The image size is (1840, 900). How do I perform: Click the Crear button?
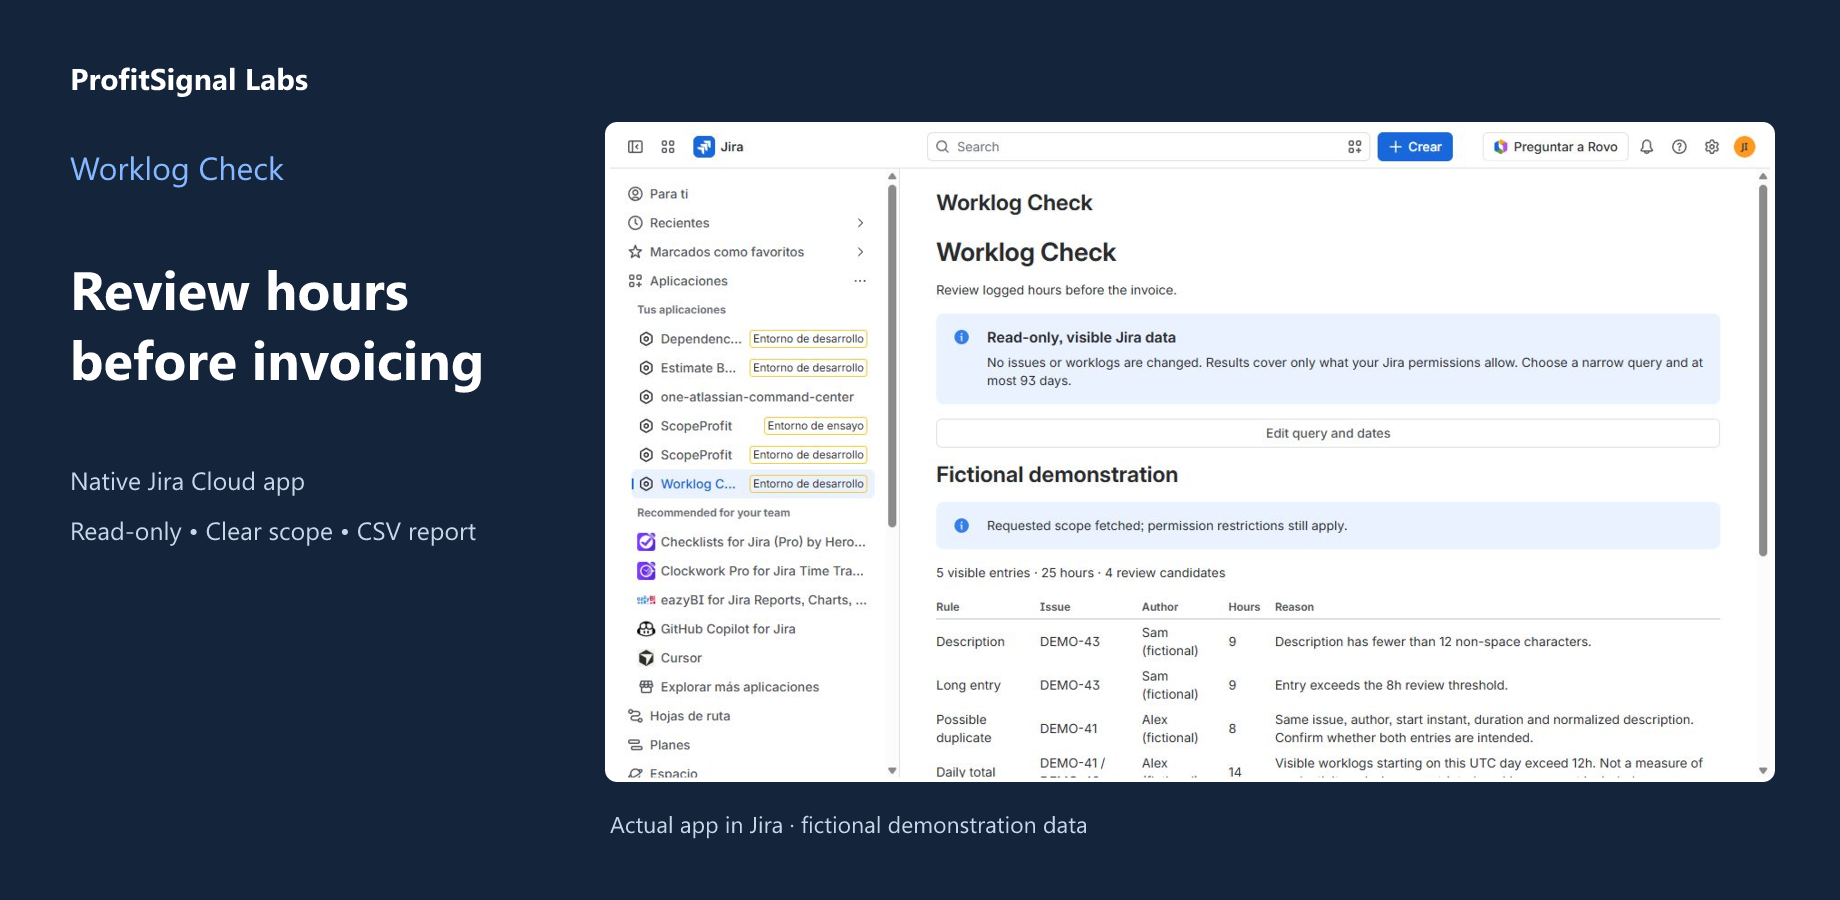1415,147
